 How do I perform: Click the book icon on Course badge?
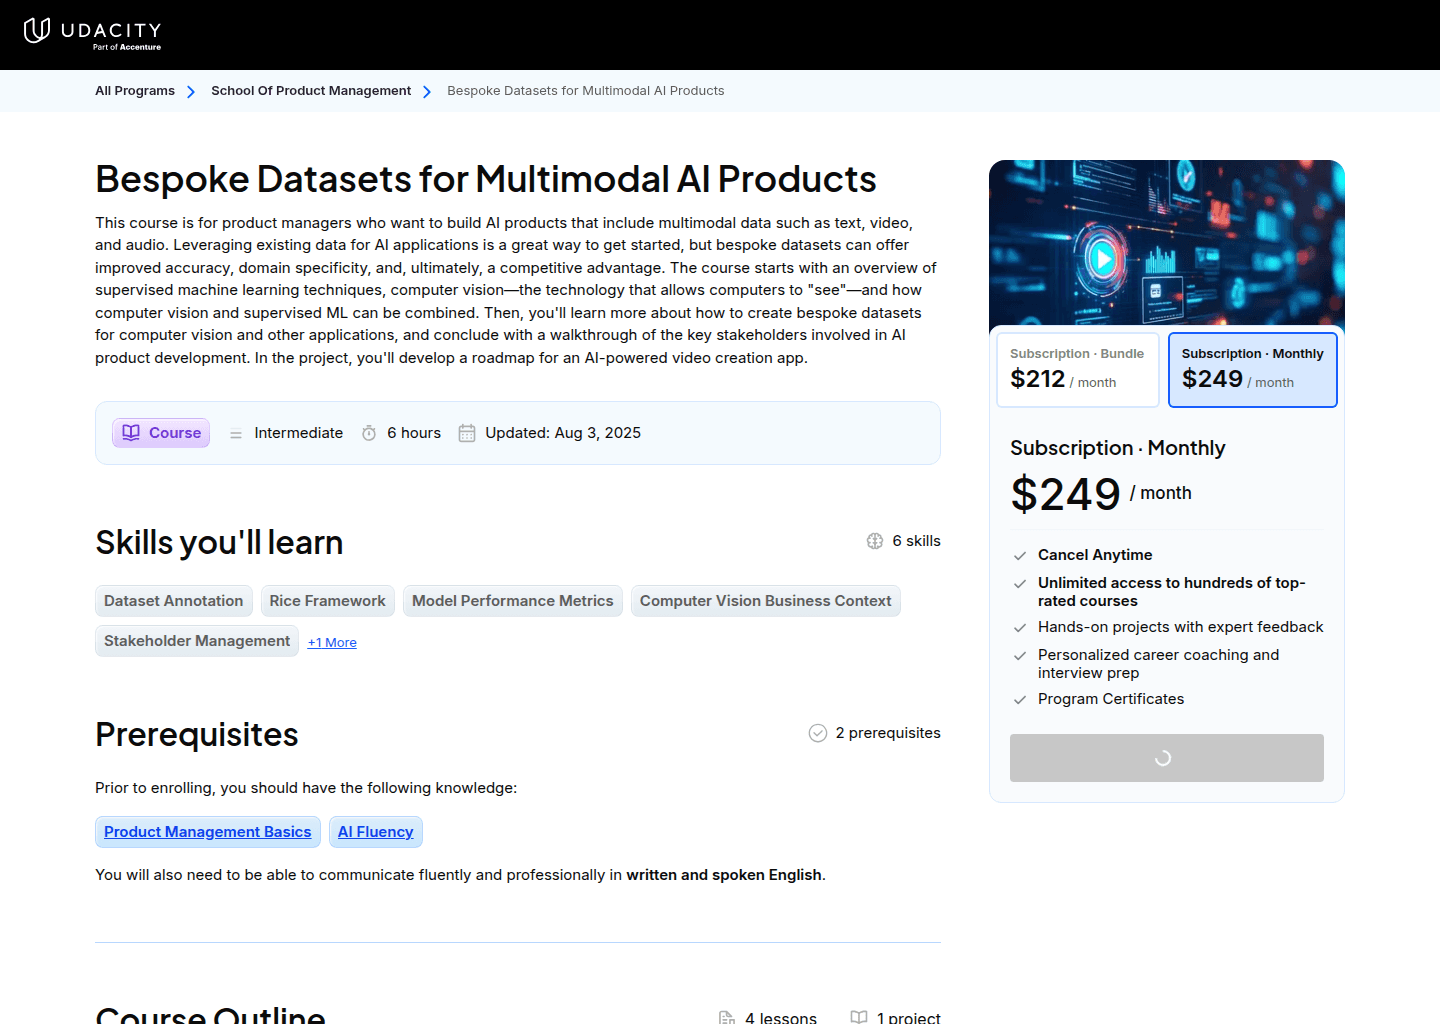(x=131, y=433)
